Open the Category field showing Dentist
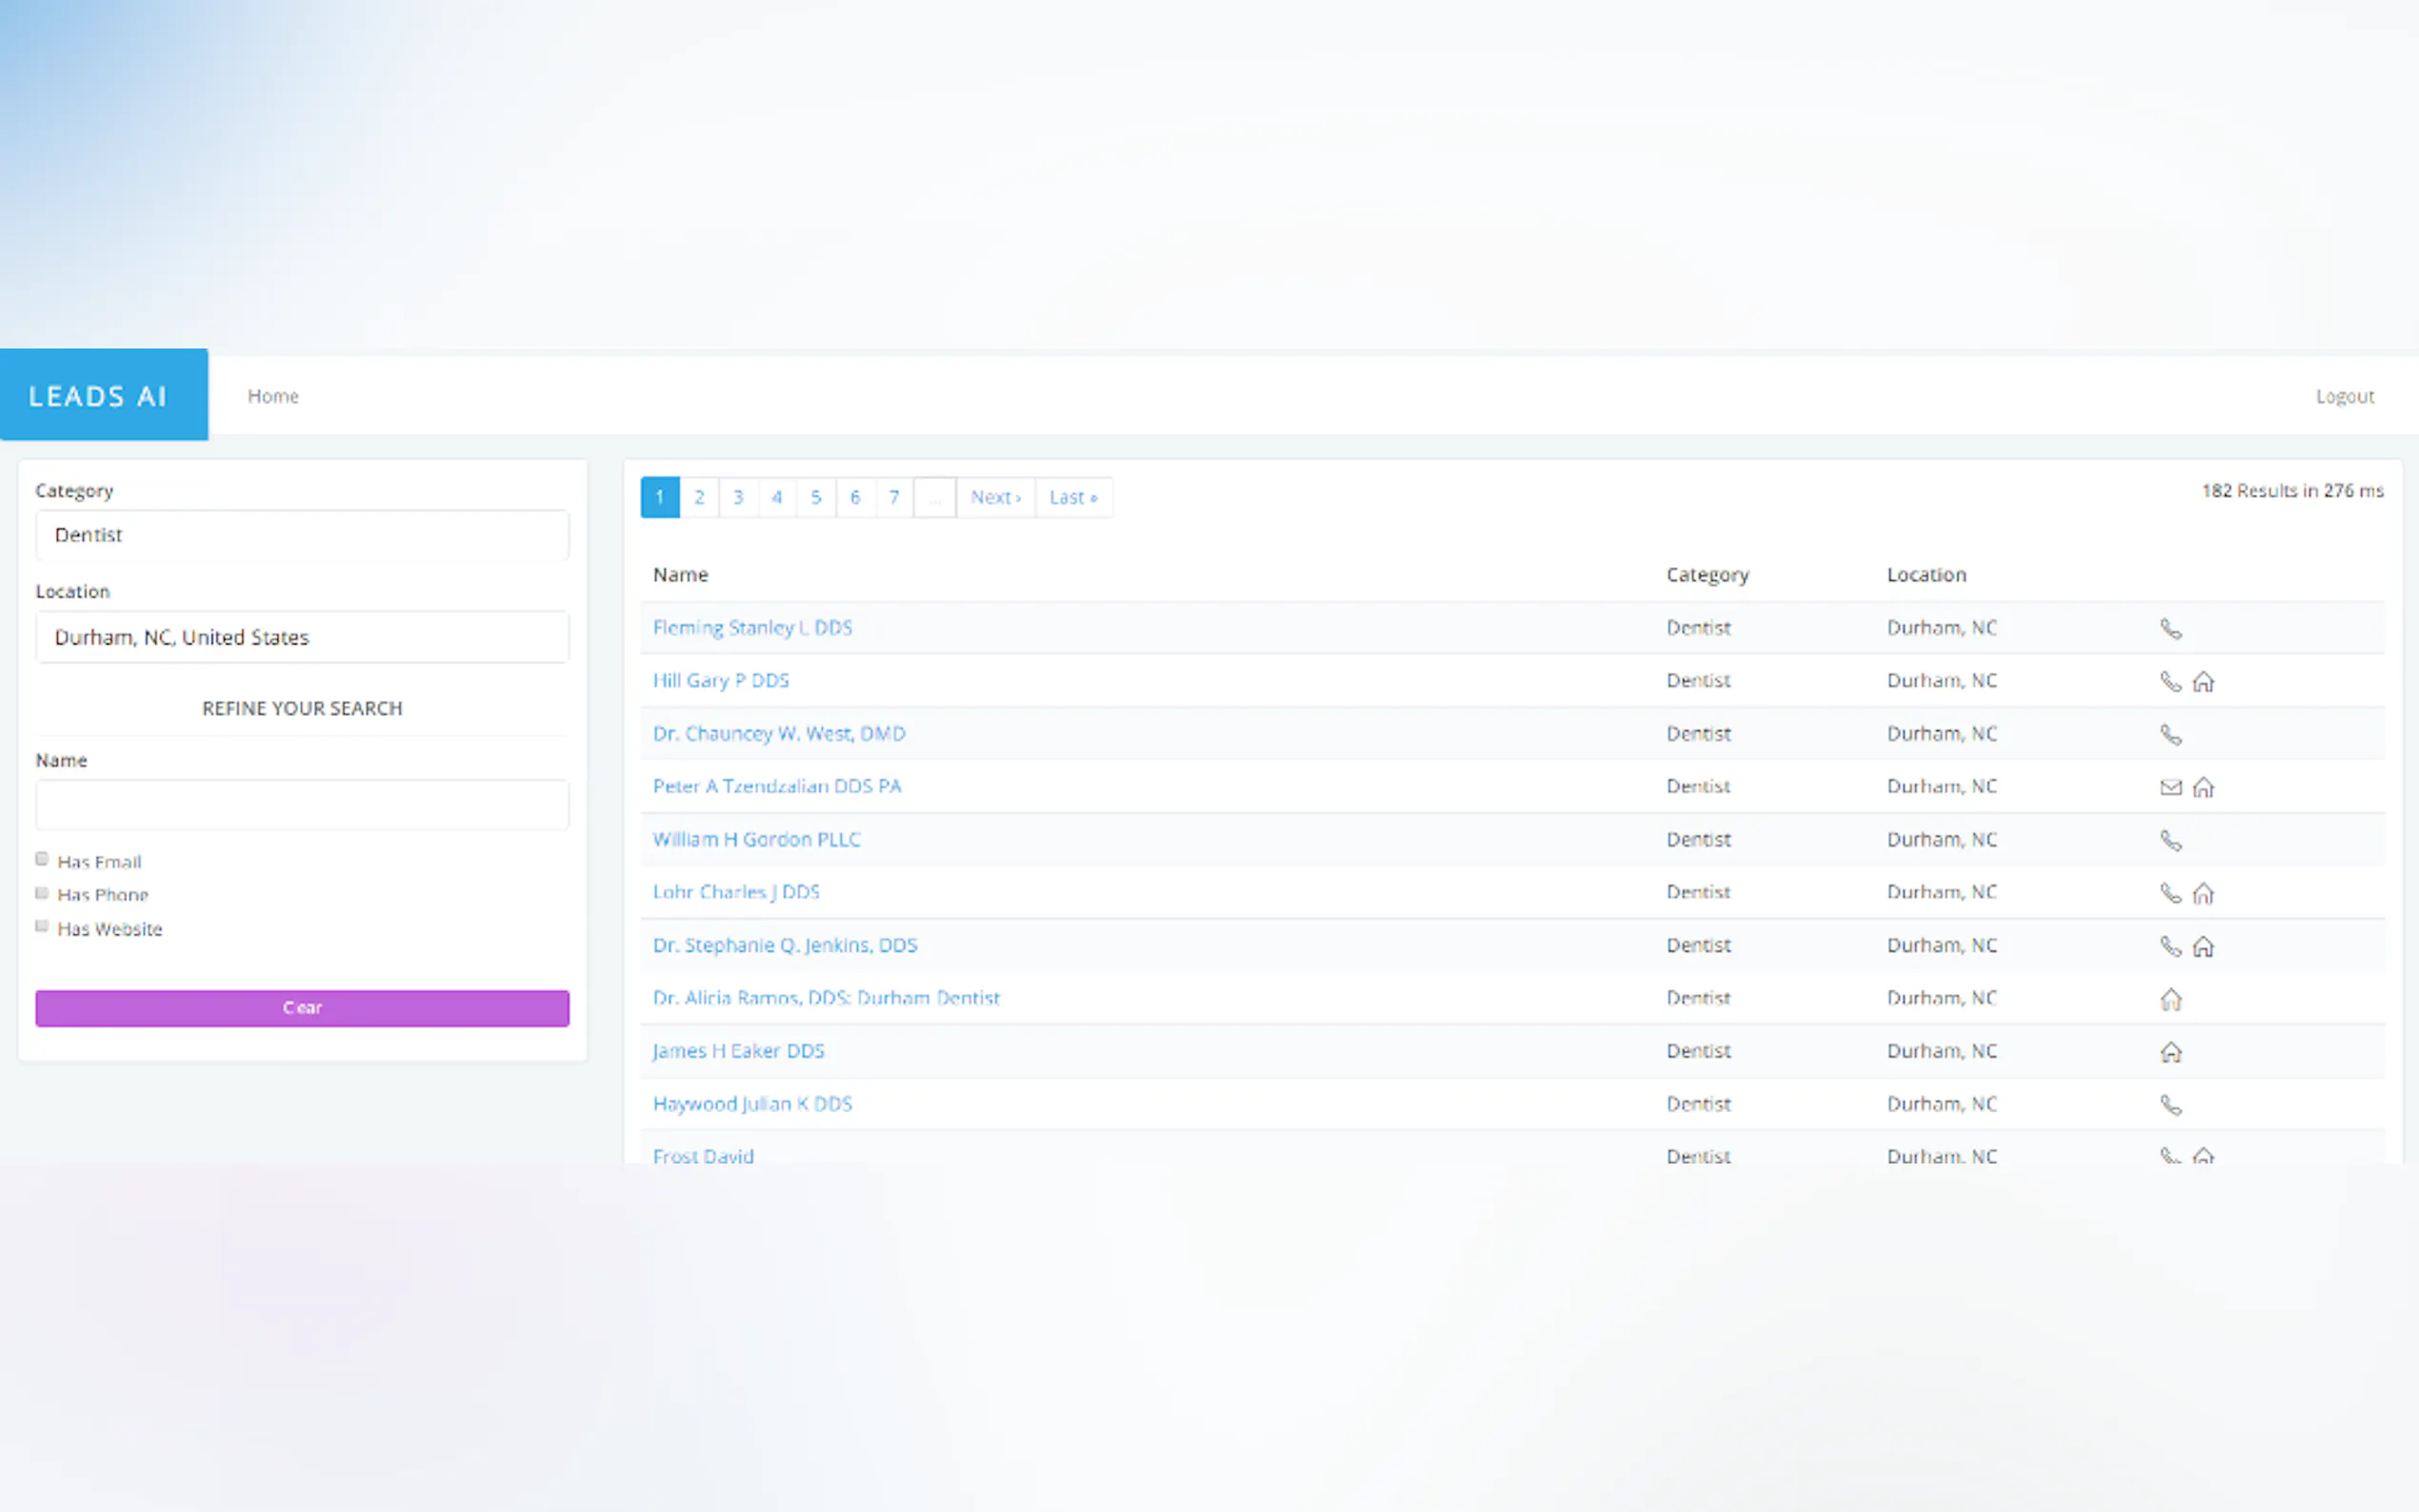 pos(302,535)
